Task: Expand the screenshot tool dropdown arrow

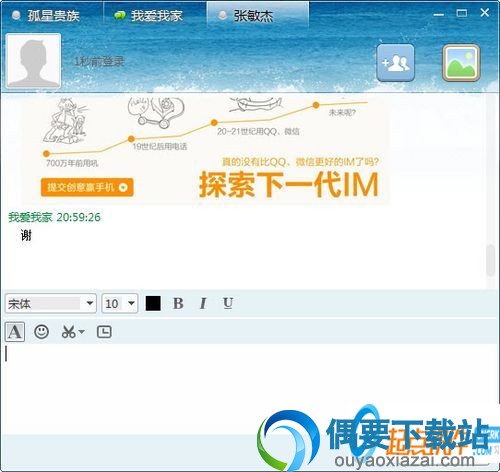Action: tap(82, 332)
